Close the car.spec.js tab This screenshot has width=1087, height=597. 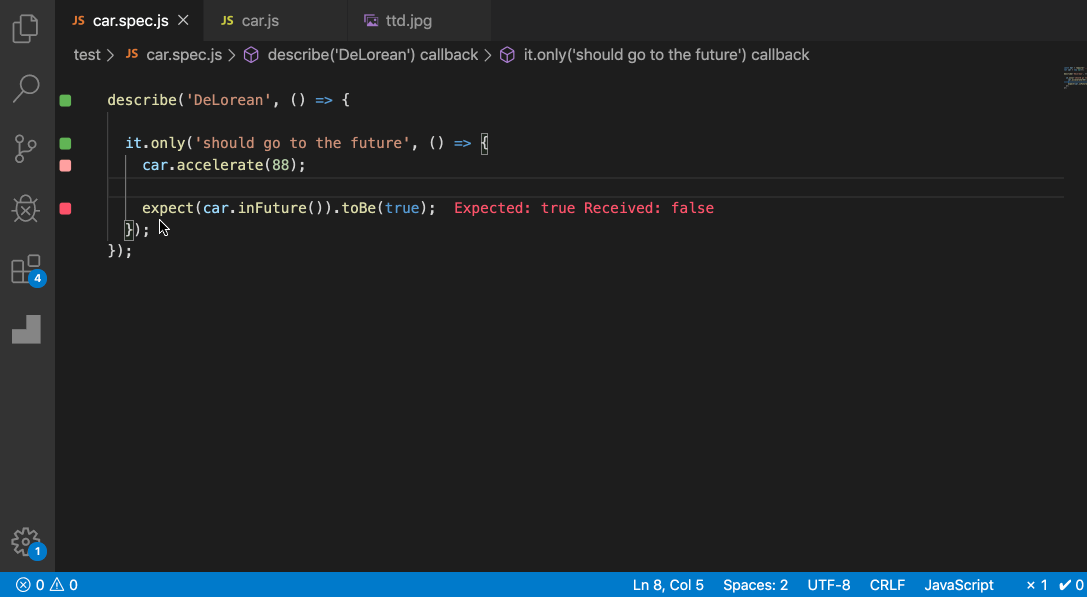tap(183, 21)
